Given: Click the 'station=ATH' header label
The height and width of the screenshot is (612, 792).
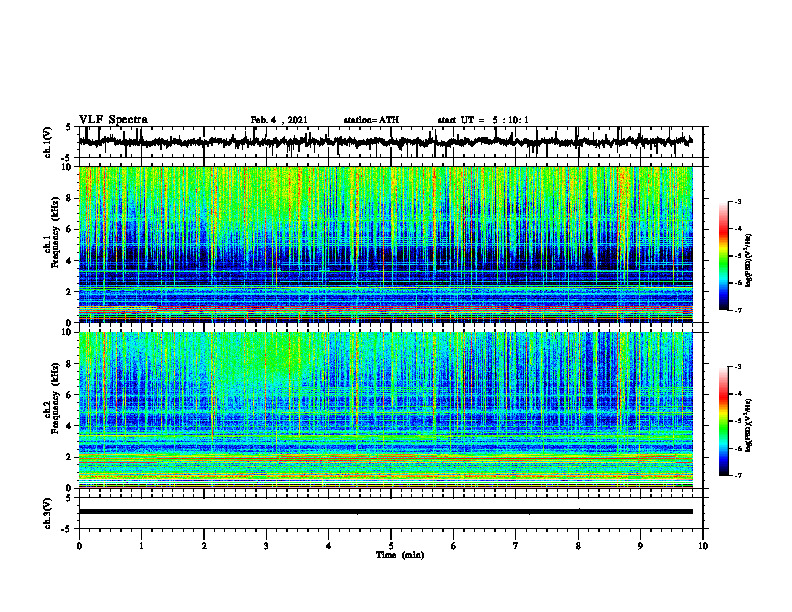Looking at the screenshot, I should pos(371,120).
